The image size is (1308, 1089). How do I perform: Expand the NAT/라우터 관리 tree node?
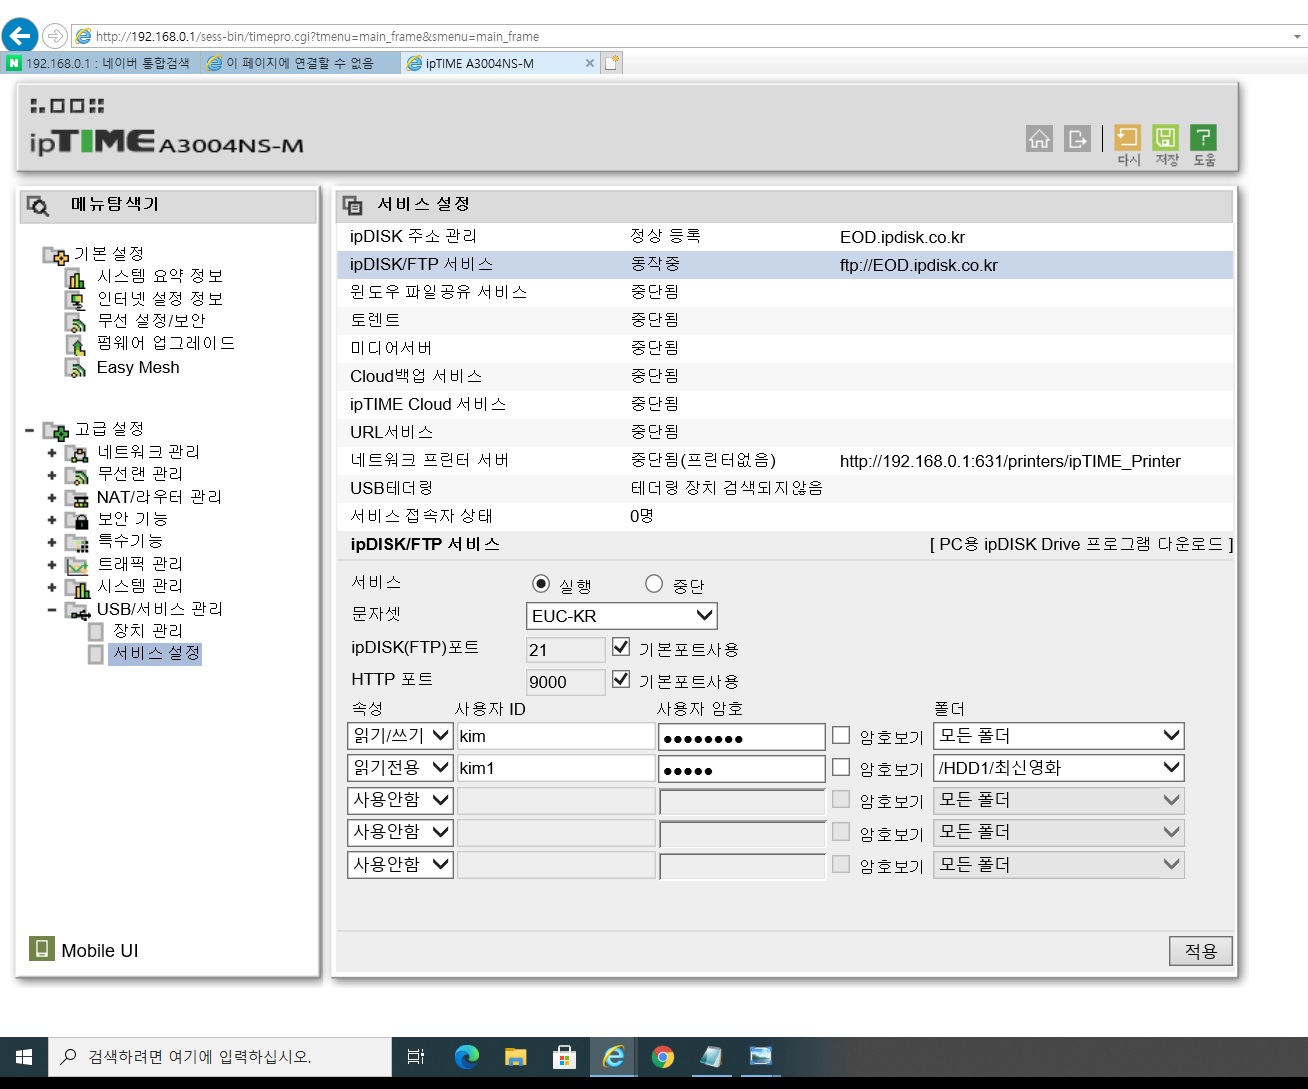point(52,498)
